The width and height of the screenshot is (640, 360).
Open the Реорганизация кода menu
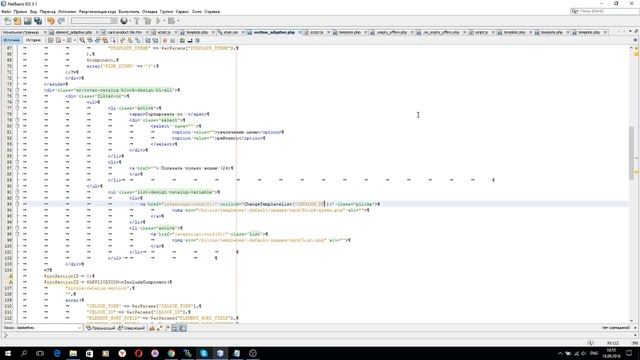[97, 12]
